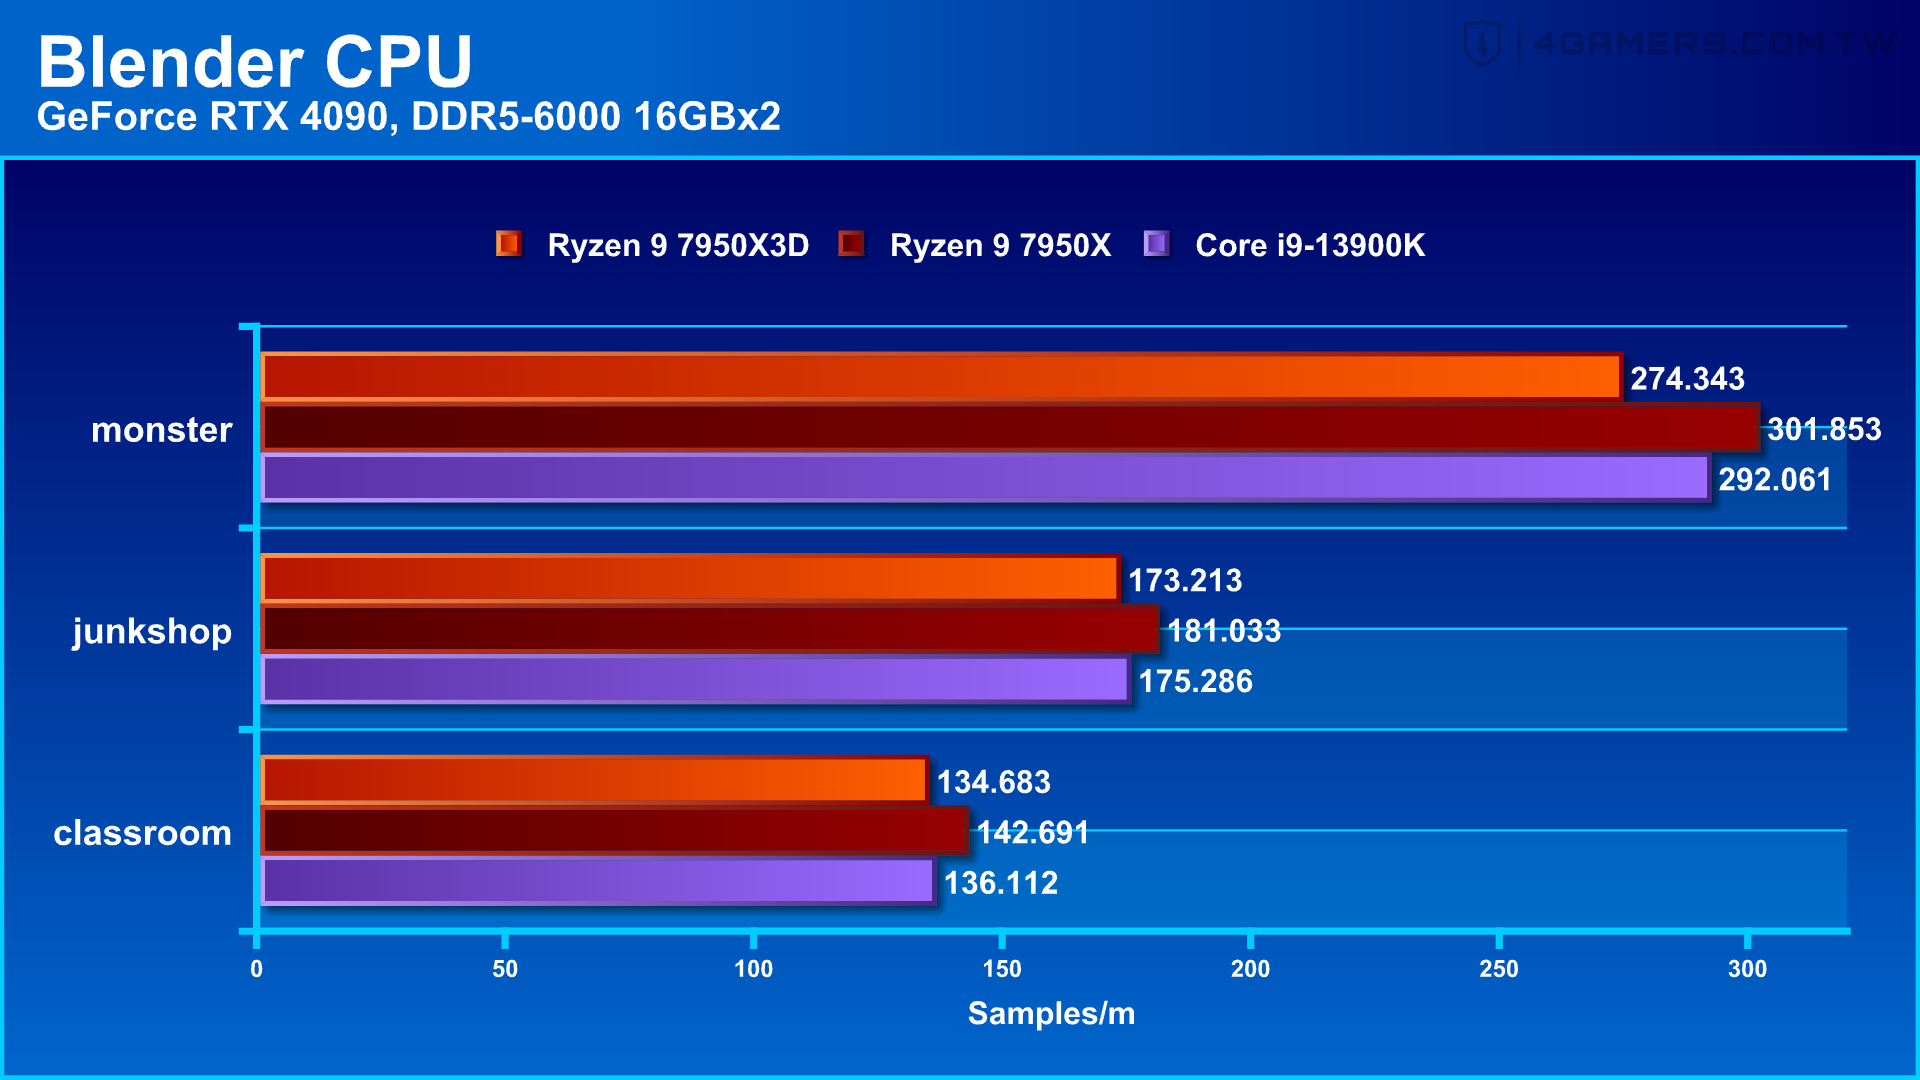Click the 'monster' category label
1920x1080 pixels.
pos(162,430)
